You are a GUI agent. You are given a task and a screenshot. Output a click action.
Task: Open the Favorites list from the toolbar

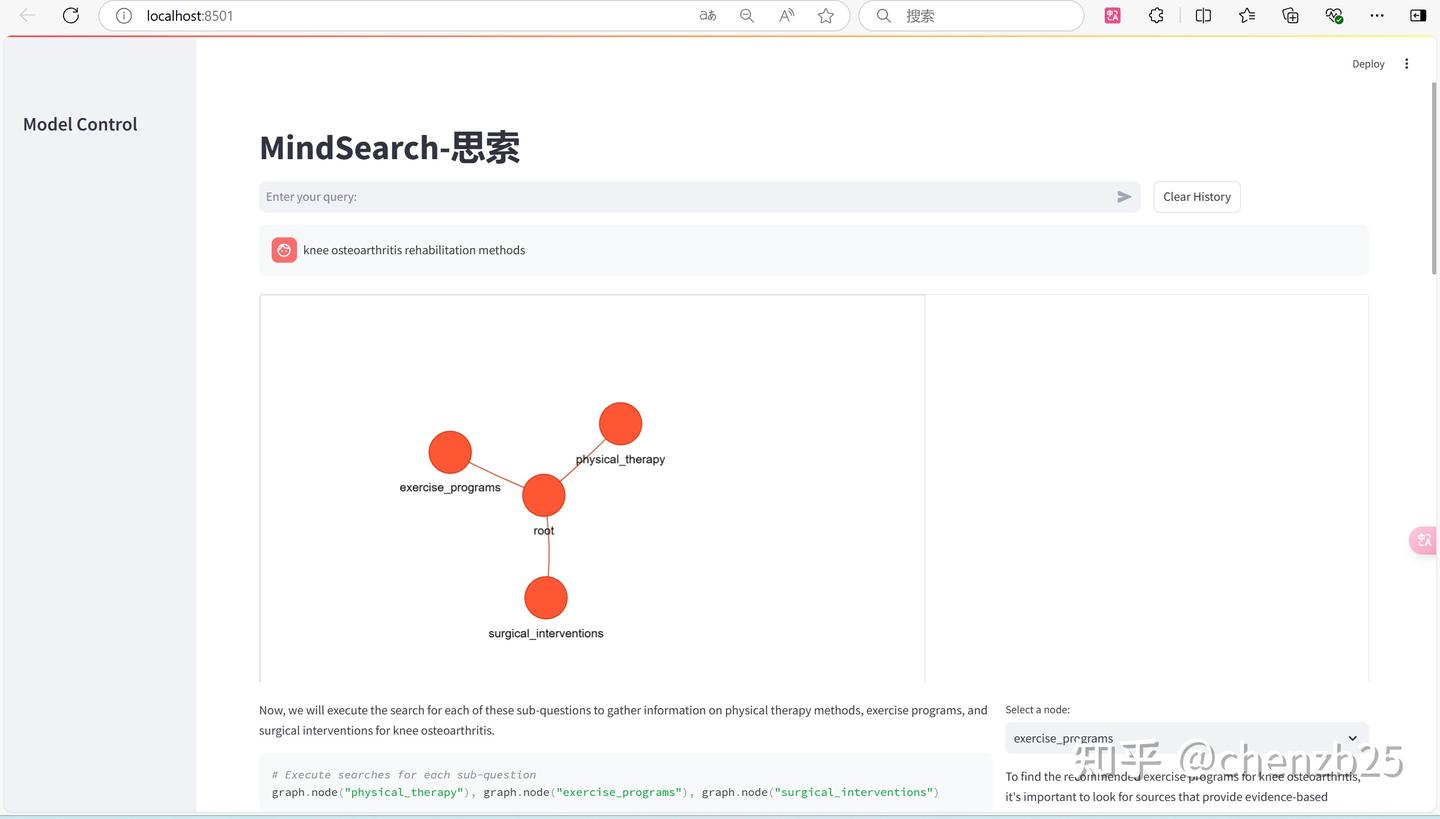click(x=1246, y=15)
